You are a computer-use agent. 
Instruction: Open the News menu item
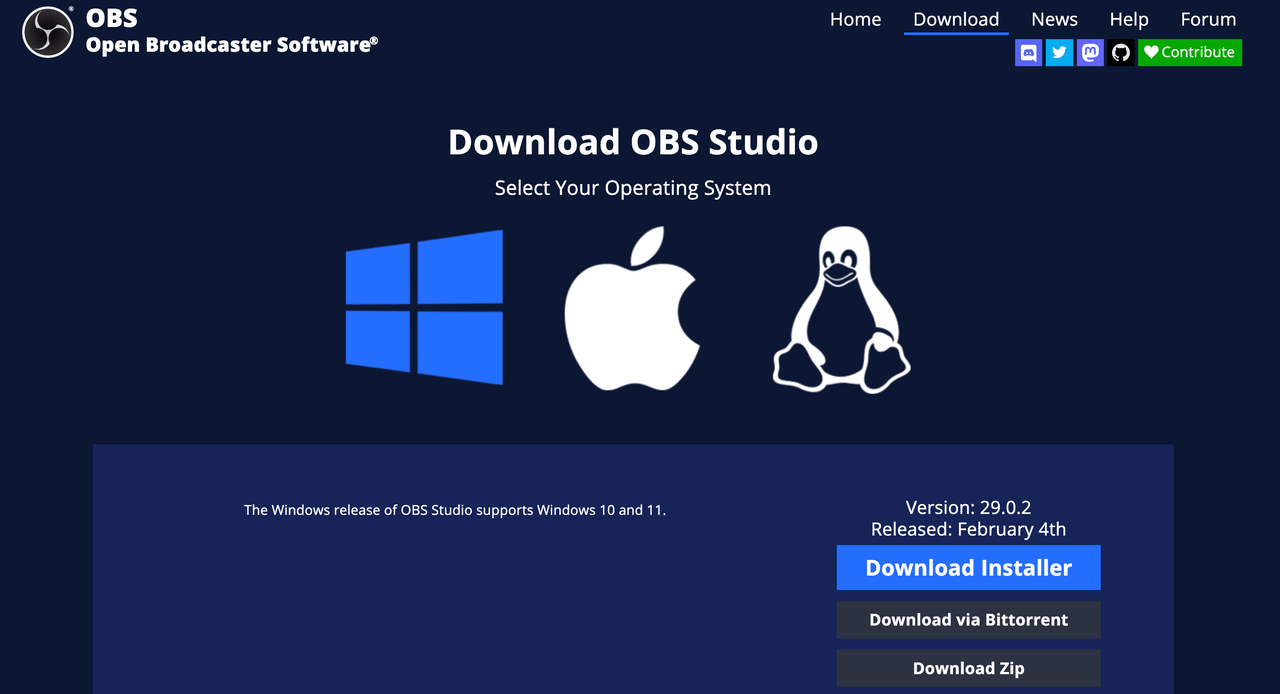(x=1054, y=20)
